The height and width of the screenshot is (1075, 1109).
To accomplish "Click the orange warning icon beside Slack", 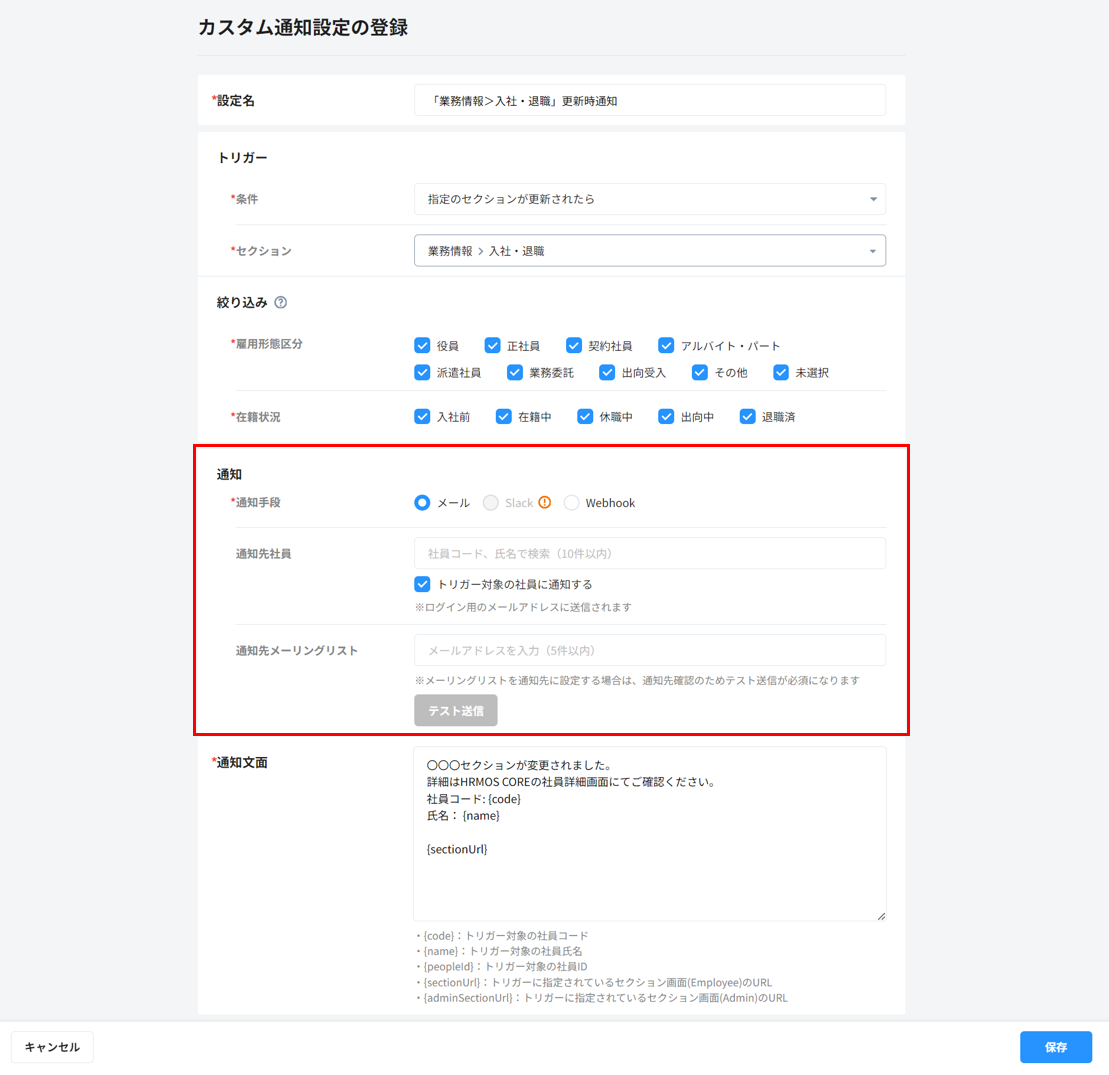I will point(545,503).
